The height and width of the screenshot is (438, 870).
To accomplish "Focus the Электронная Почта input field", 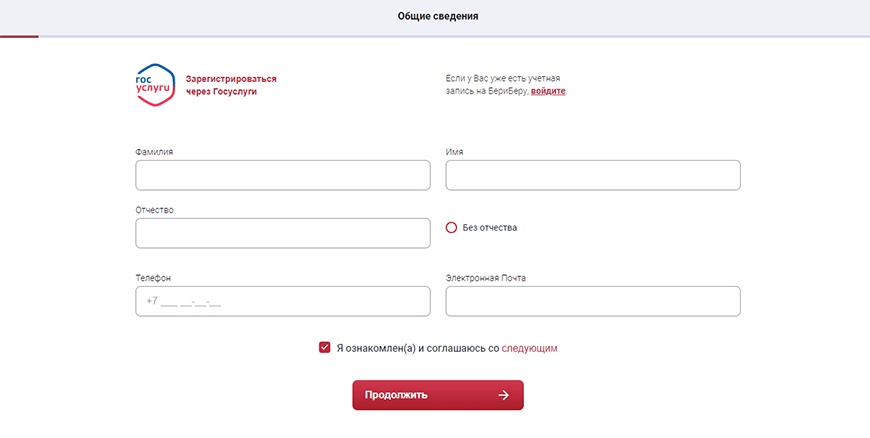I will pyautogui.click(x=593, y=301).
